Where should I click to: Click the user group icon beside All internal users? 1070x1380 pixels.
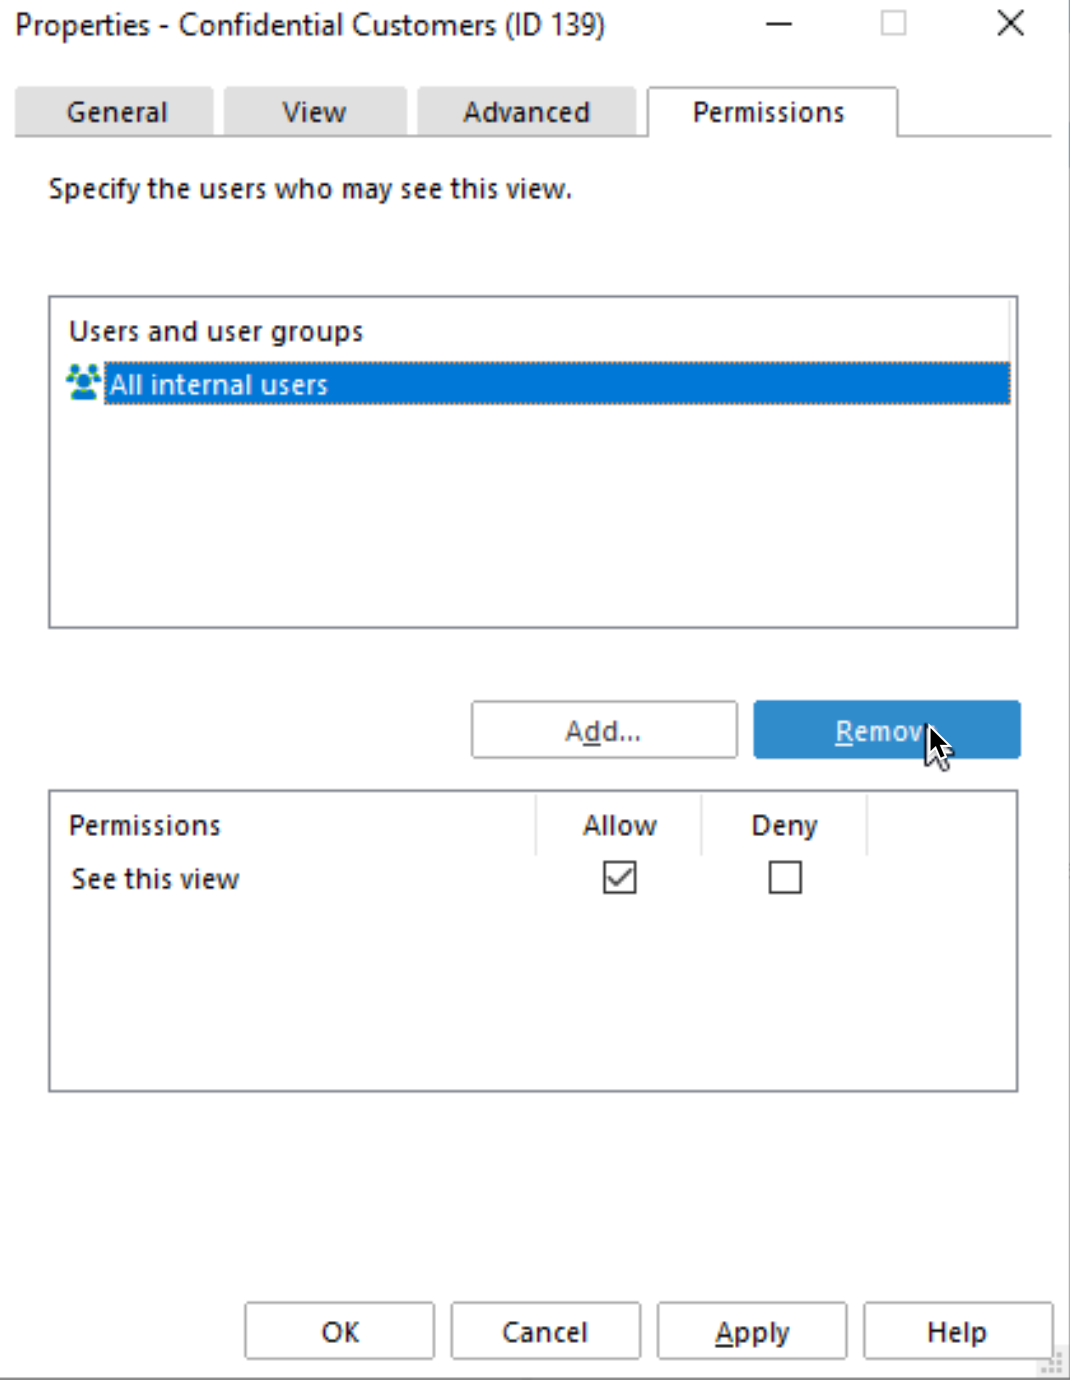[x=83, y=383]
